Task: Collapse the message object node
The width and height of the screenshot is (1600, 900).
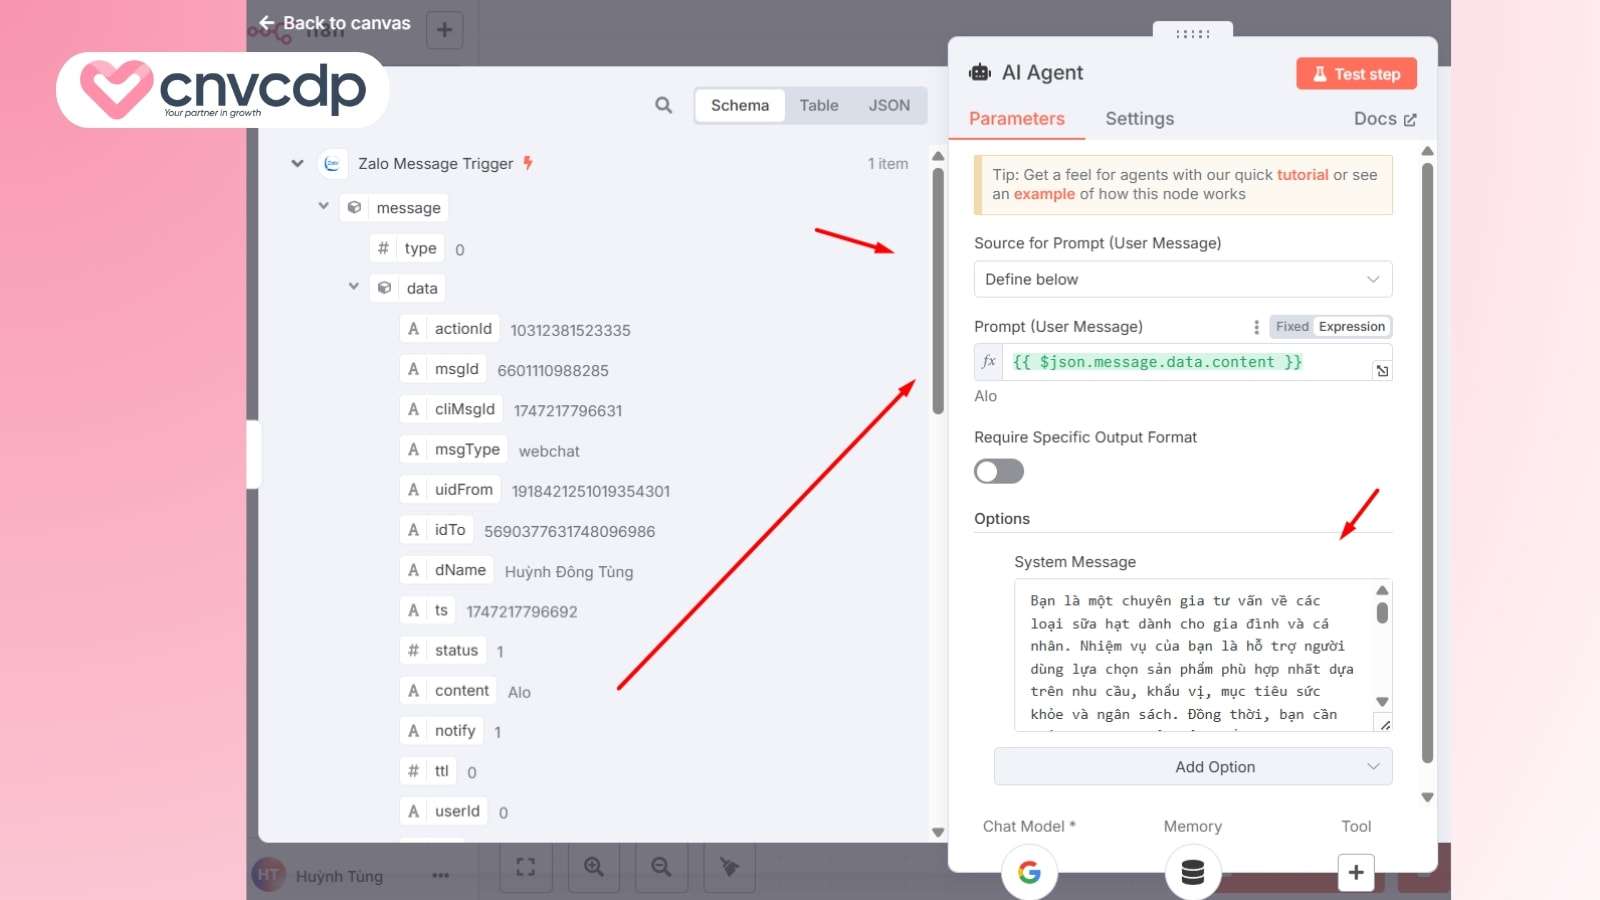Action: tap(323, 206)
